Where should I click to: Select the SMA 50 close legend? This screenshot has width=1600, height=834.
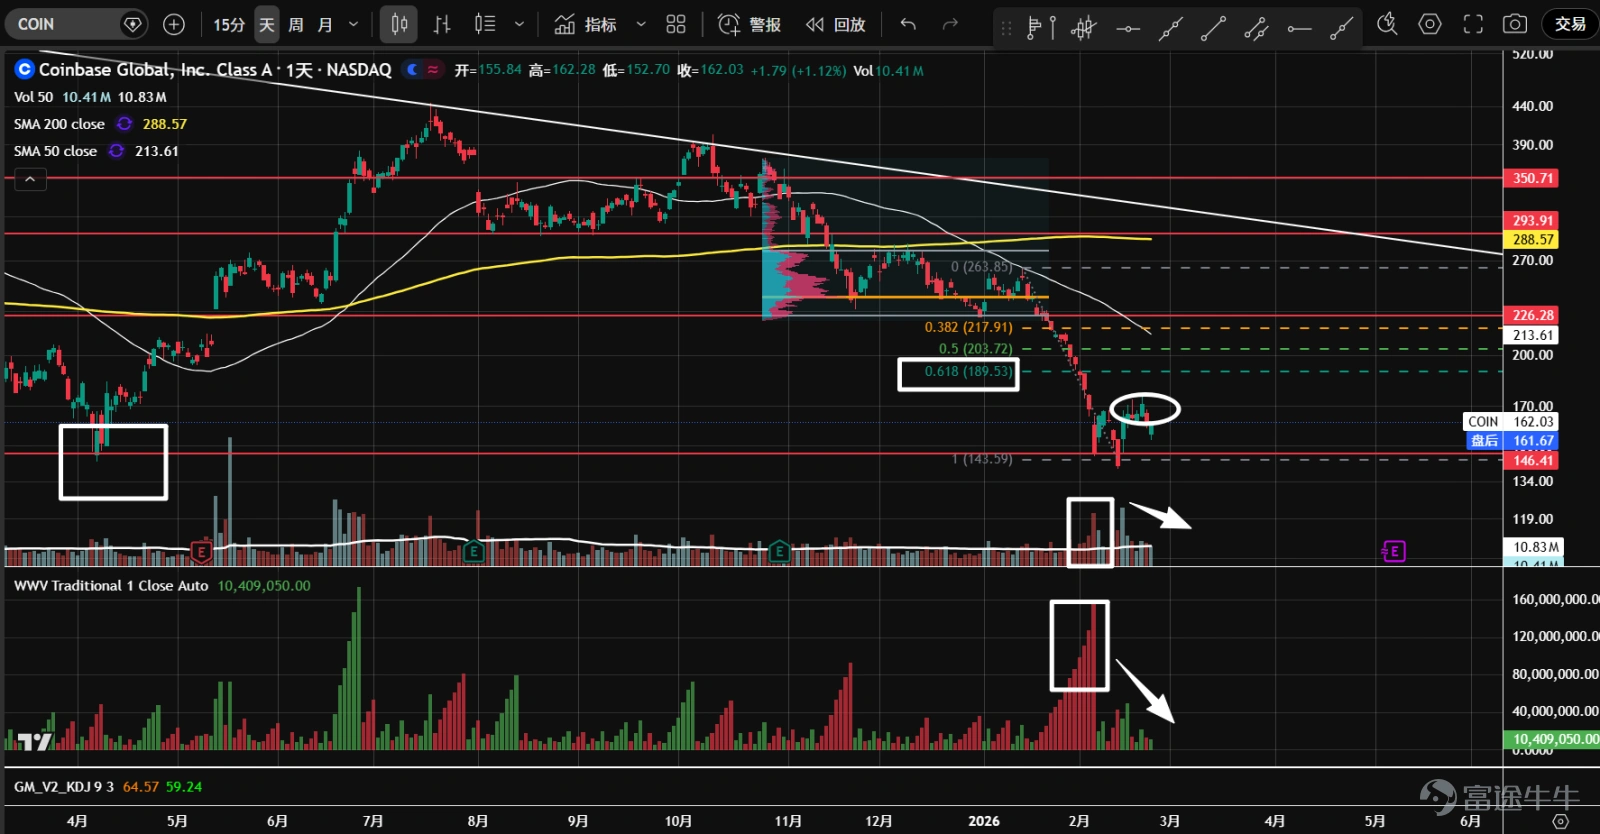55,151
